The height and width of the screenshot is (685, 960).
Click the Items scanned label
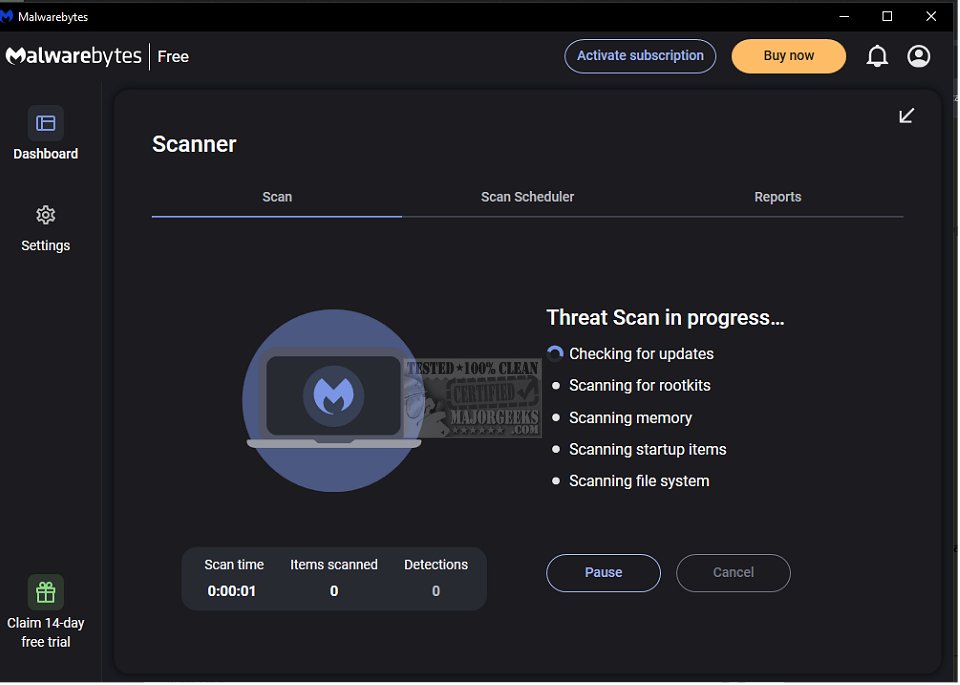334,564
